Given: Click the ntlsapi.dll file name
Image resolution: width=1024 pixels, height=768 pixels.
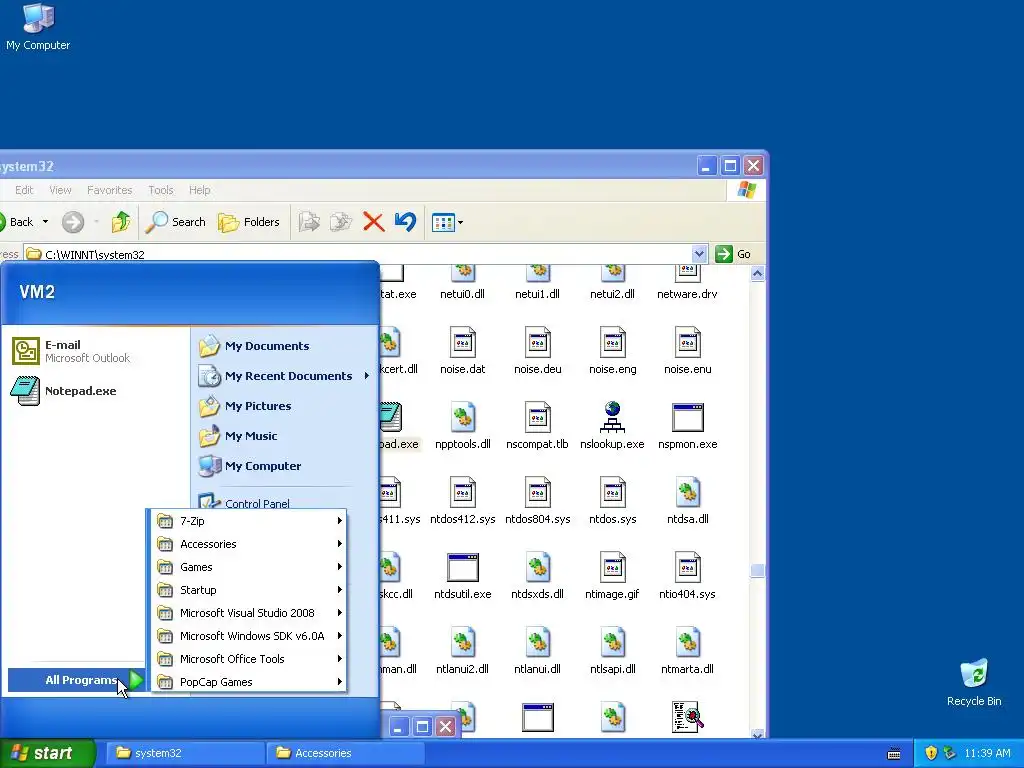Looking at the screenshot, I should pos(613,669).
